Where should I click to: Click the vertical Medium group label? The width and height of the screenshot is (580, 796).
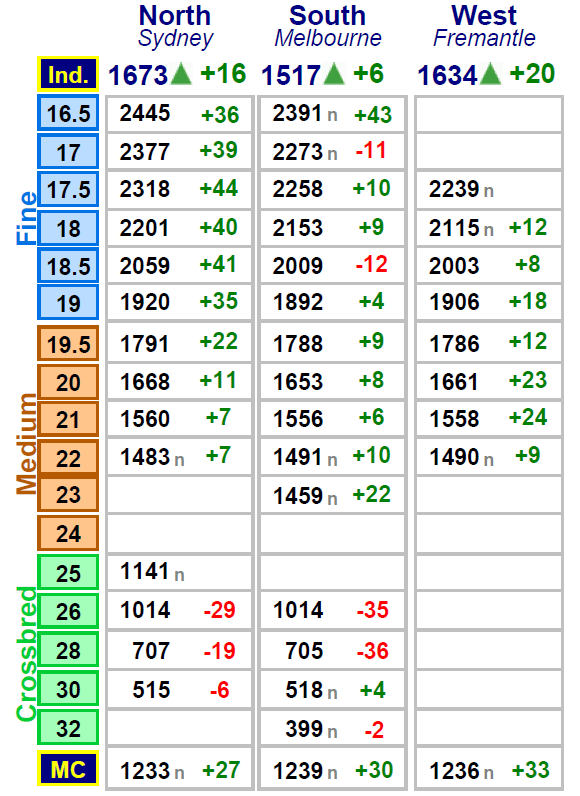click(x=26, y=444)
